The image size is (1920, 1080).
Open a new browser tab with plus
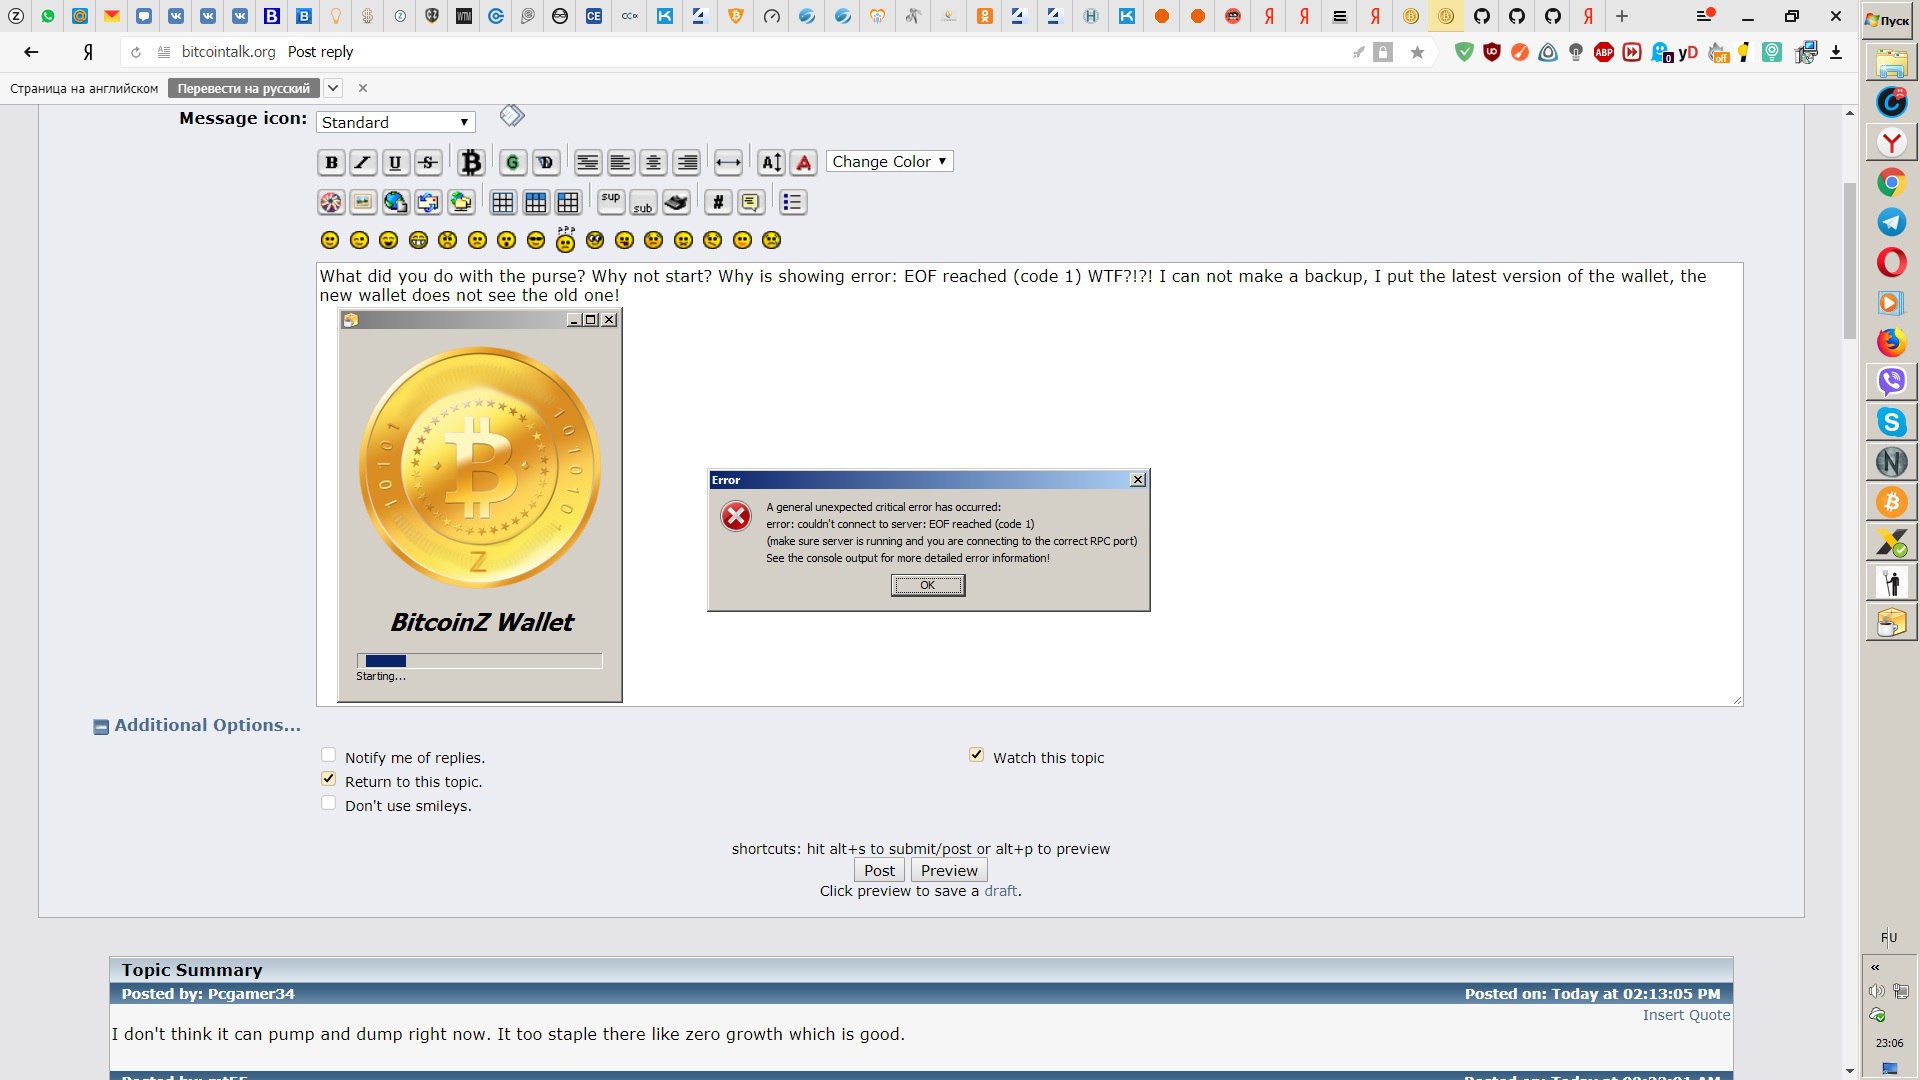pyautogui.click(x=1622, y=16)
